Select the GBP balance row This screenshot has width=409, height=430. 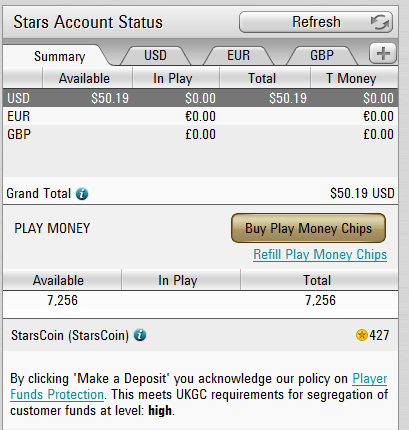200,134
